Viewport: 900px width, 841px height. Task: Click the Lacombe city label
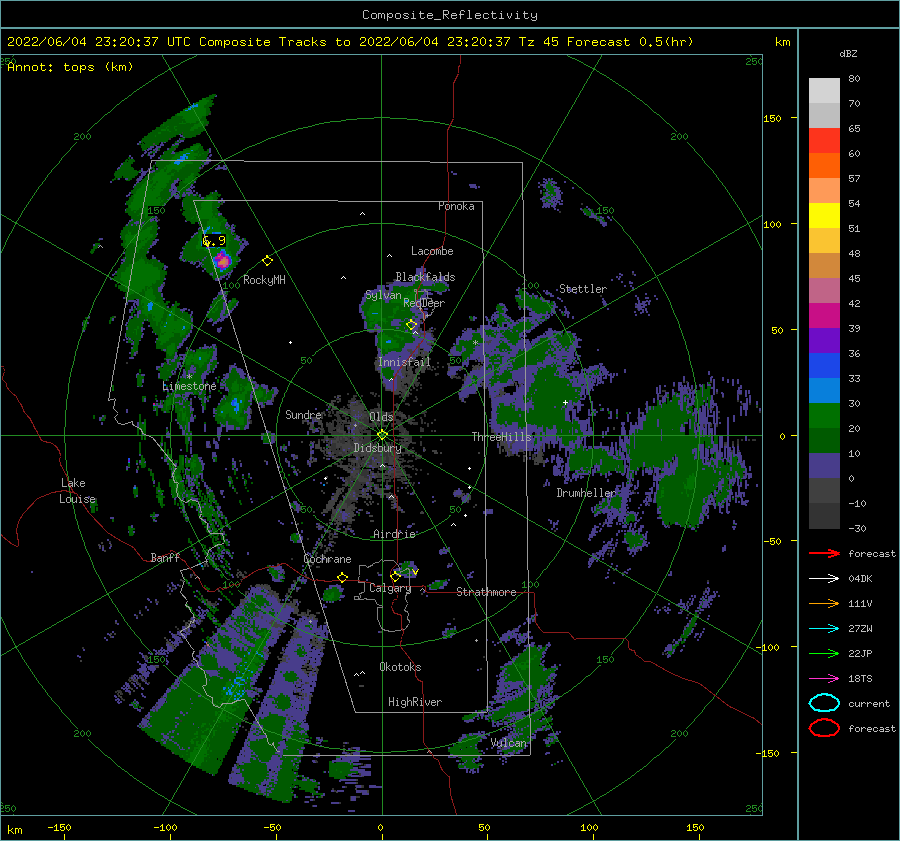click(x=432, y=251)
